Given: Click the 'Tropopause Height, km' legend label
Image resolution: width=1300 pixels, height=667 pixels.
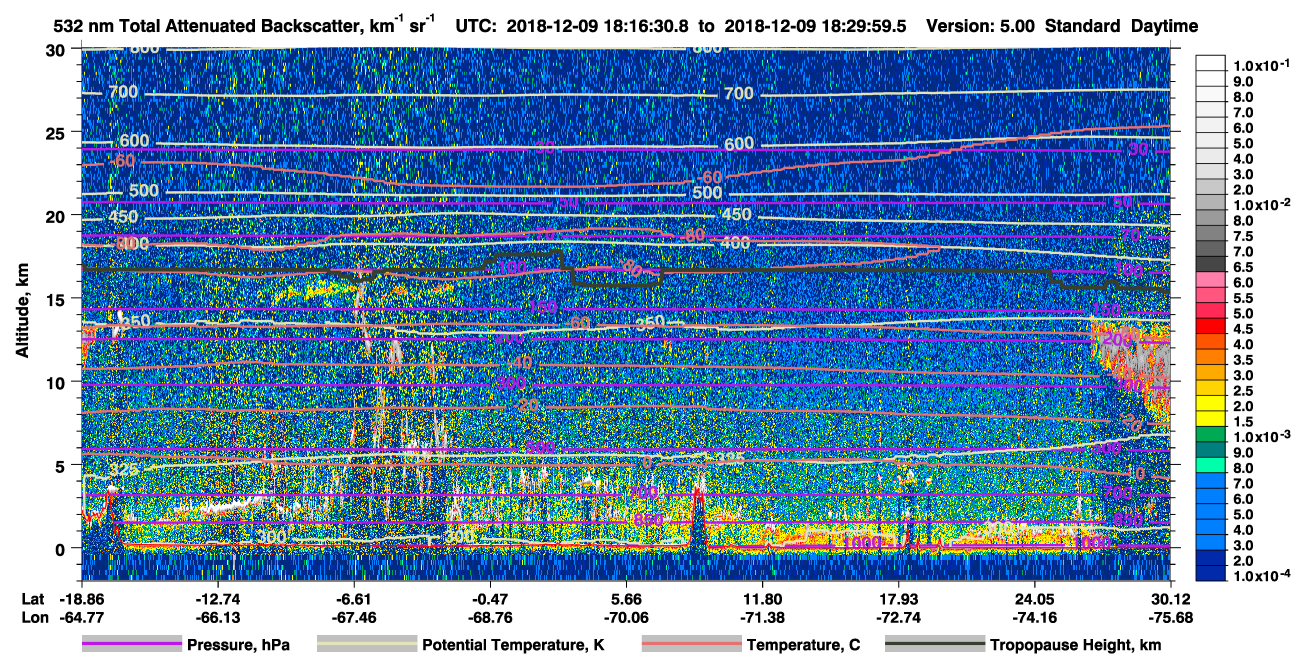Looking at the screenshot, I should 1075,646.
